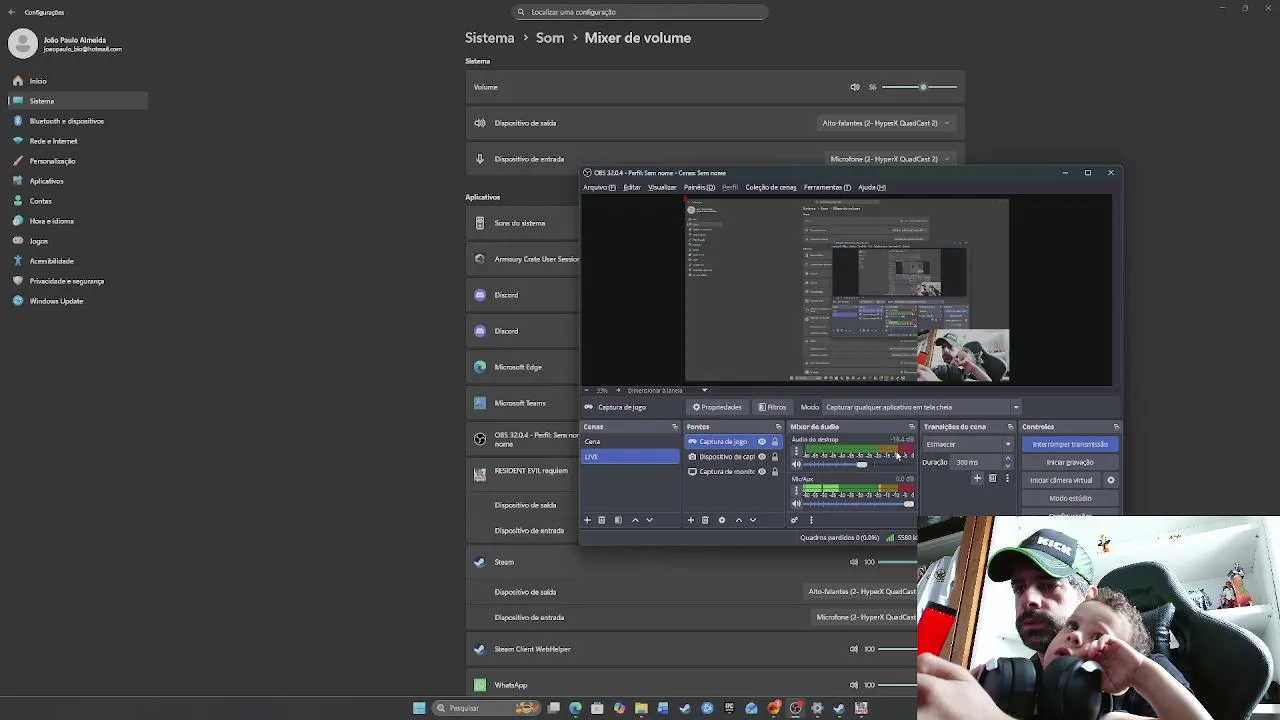Click Iniciar câmera virtual button
1280x720 pixels.
1061,480
